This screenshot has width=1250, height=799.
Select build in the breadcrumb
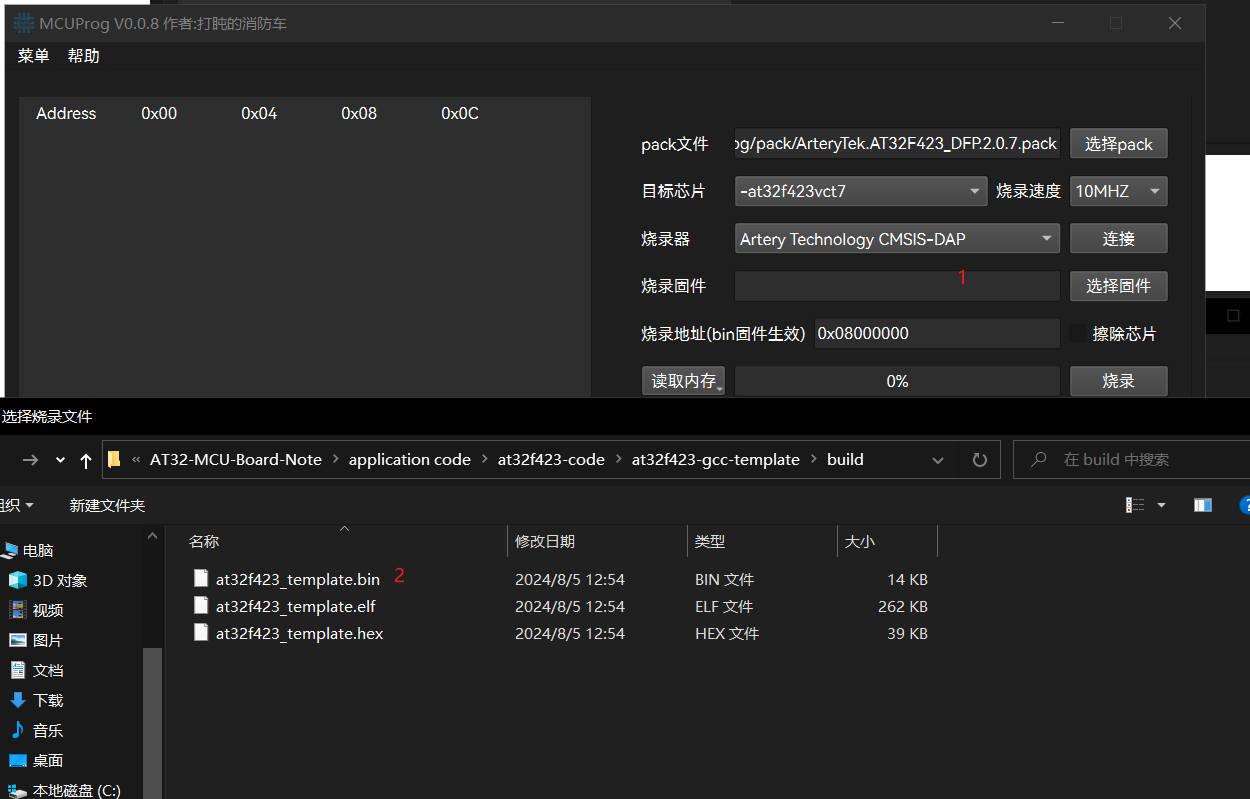(x=845, y=460)
